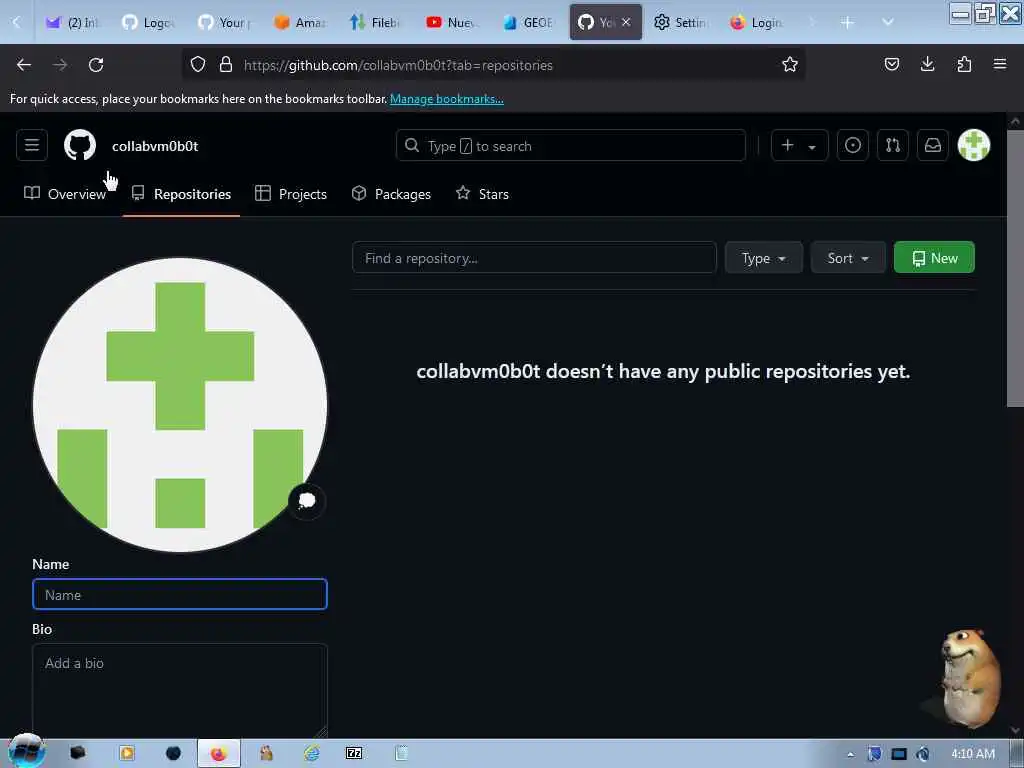
Task: Show site security padlock information
Action: point(226,65)
